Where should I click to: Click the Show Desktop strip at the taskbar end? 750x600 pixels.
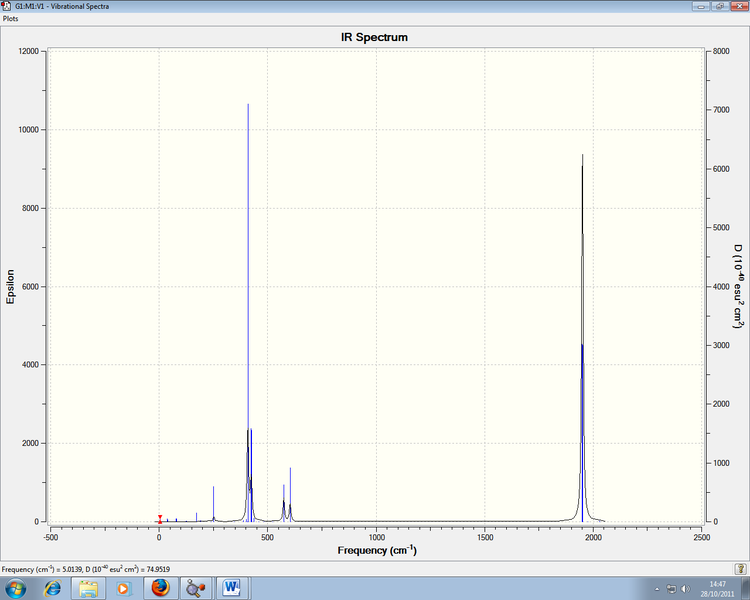pyautogui.click(x=747, y=588)
